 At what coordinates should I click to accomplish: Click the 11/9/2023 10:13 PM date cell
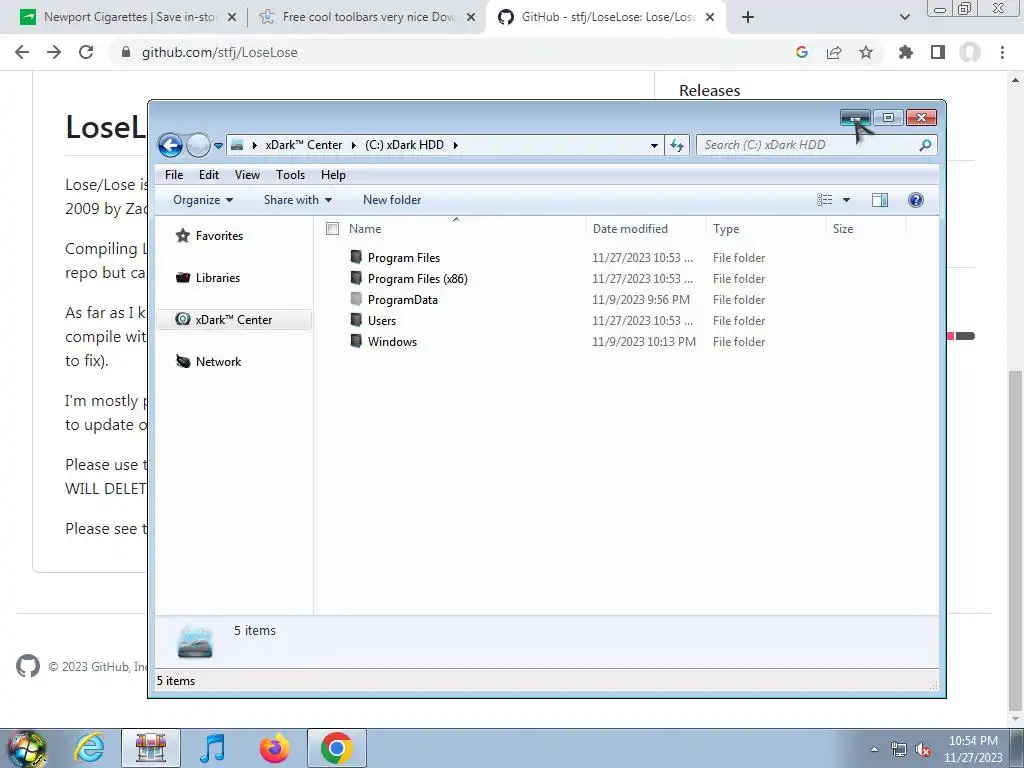[644, 342]
